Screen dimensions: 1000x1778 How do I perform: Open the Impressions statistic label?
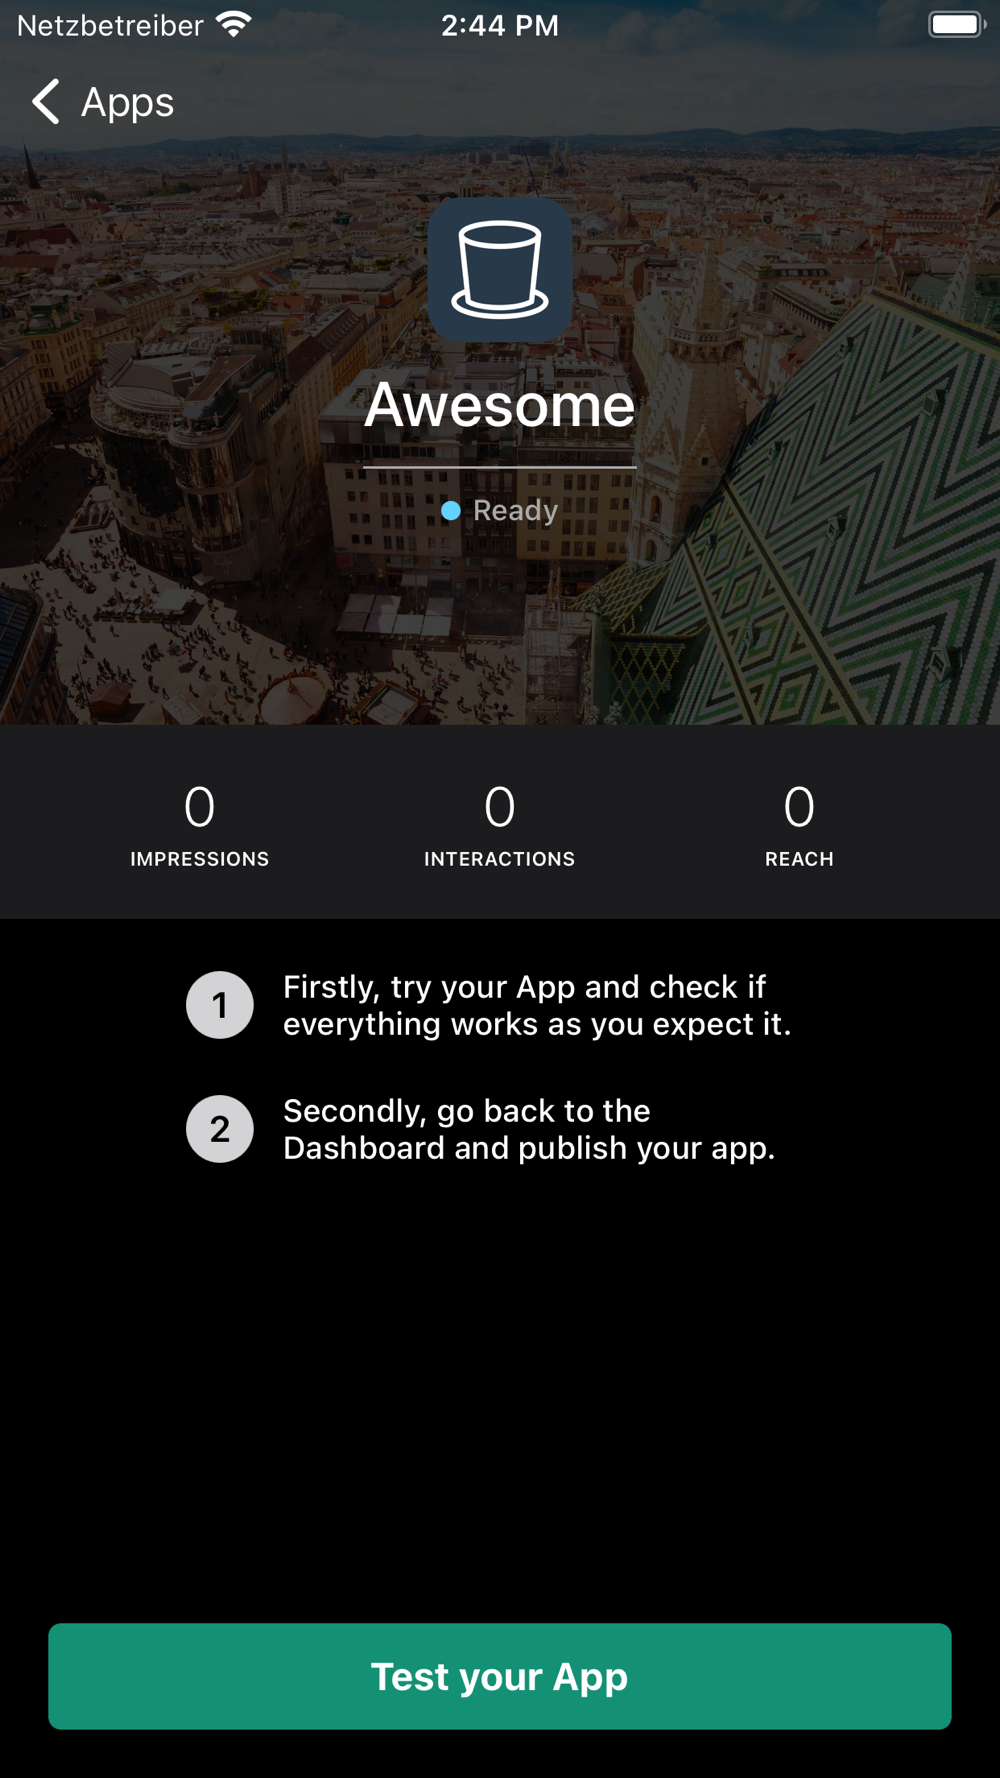tap(200, 859)
